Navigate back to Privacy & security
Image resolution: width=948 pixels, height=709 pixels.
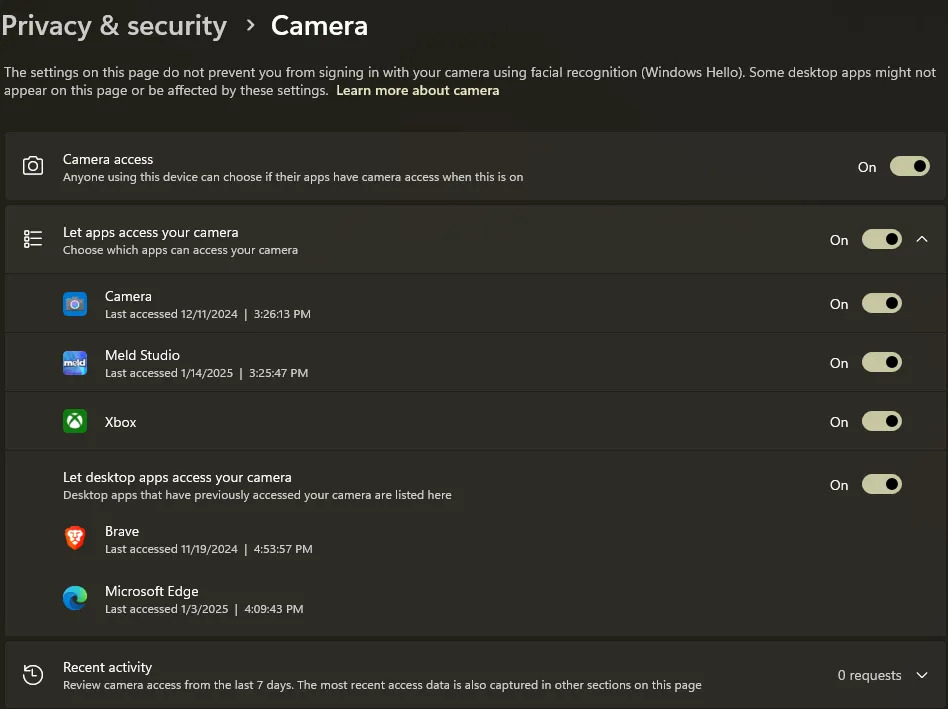click(114, 25)
